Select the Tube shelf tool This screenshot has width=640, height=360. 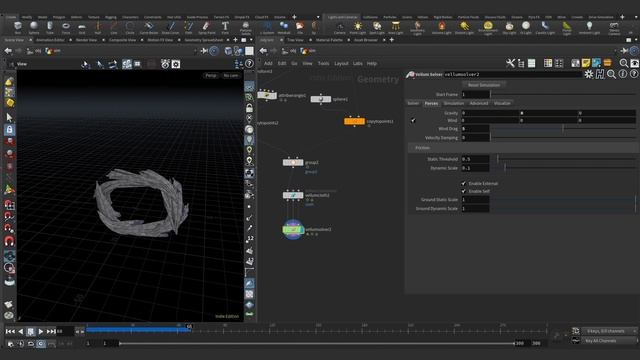click(50, 28)
